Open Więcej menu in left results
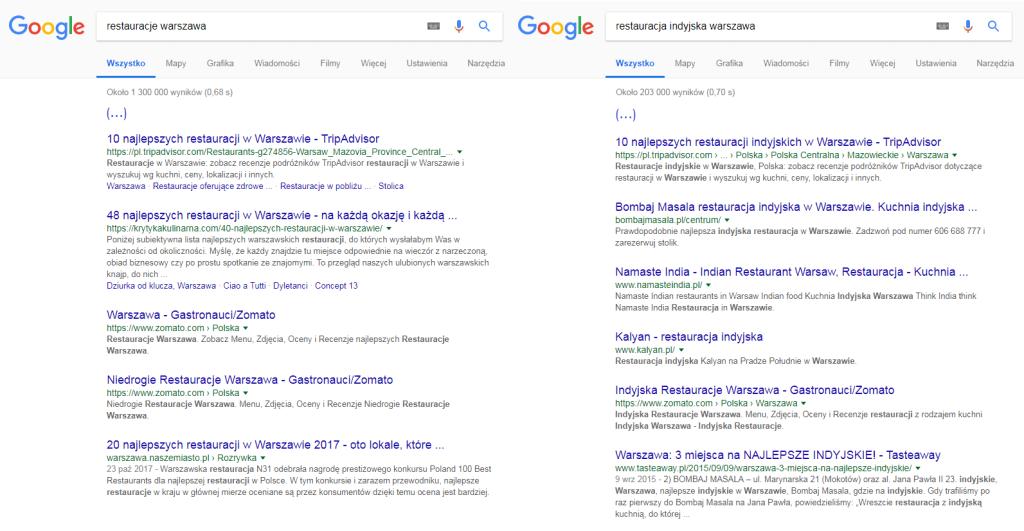Viewport: 1024px width, 531px height. [373, 63]
